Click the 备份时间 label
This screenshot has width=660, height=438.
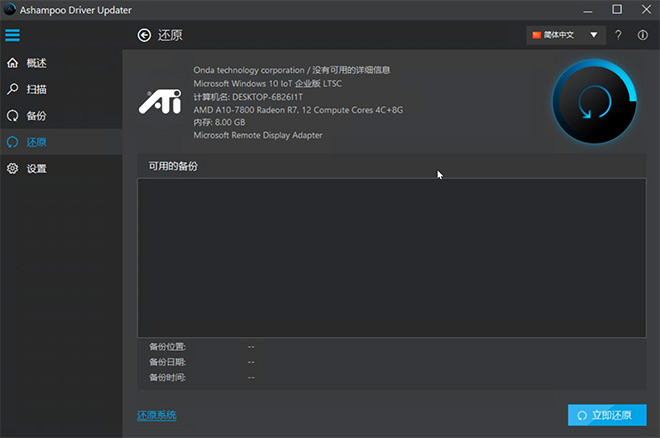[168, 377]
